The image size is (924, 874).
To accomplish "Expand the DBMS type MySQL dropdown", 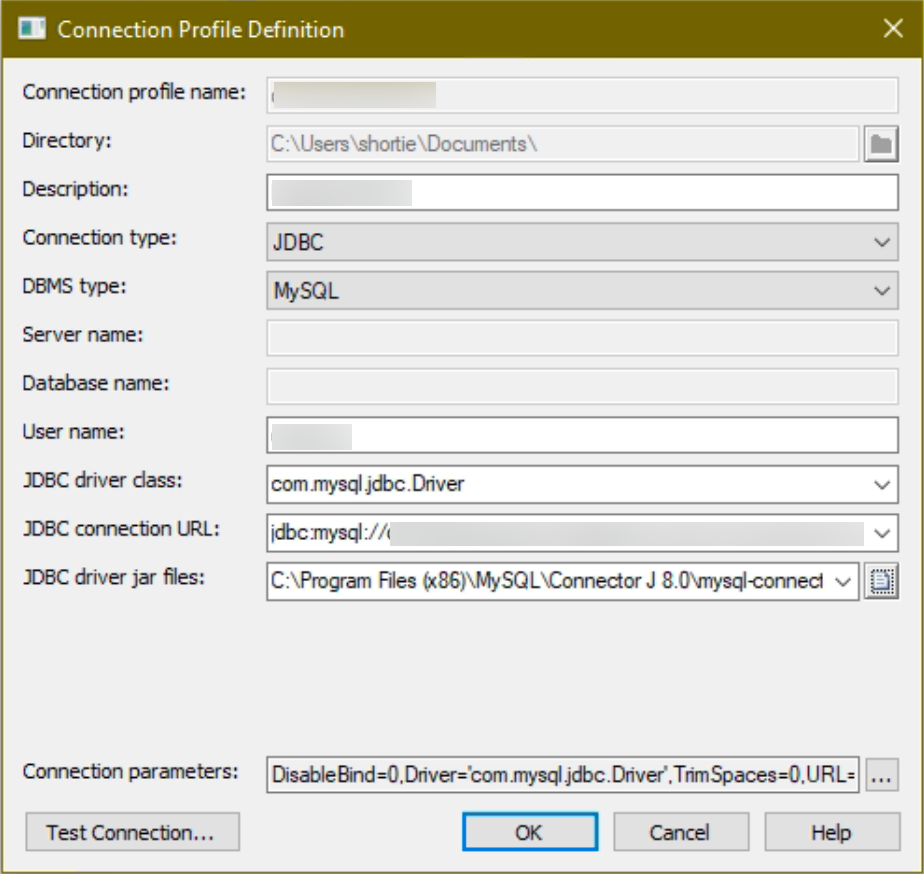I will pyautogui.click(x=881, y=291).
